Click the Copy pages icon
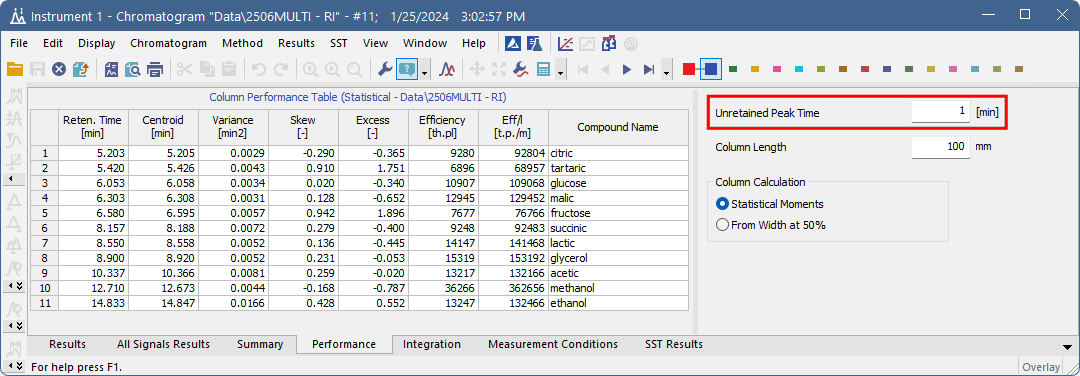This screenshot has width=1080, height=376. point(207,69)
